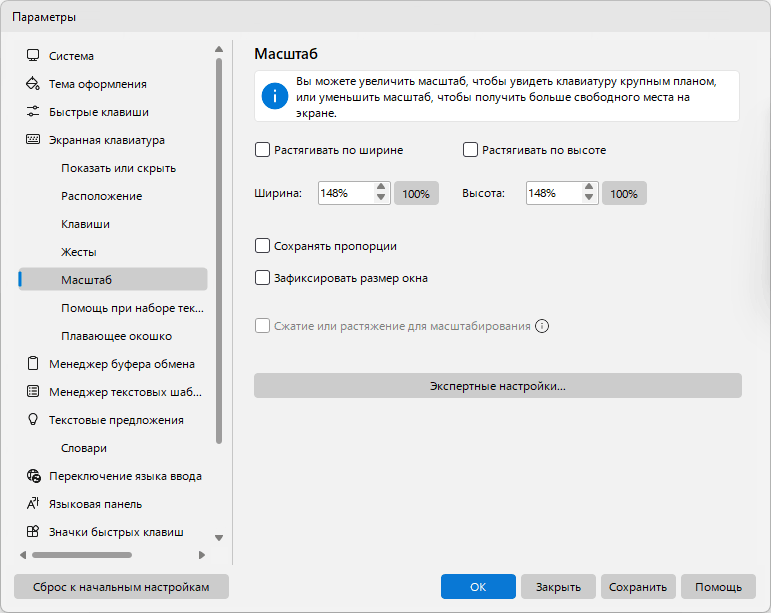Image resolution: width=771 pixels, height=613 pixels.
Task: Open Расположение settings page
Action: pyautogui.click(x=113, y=196)
